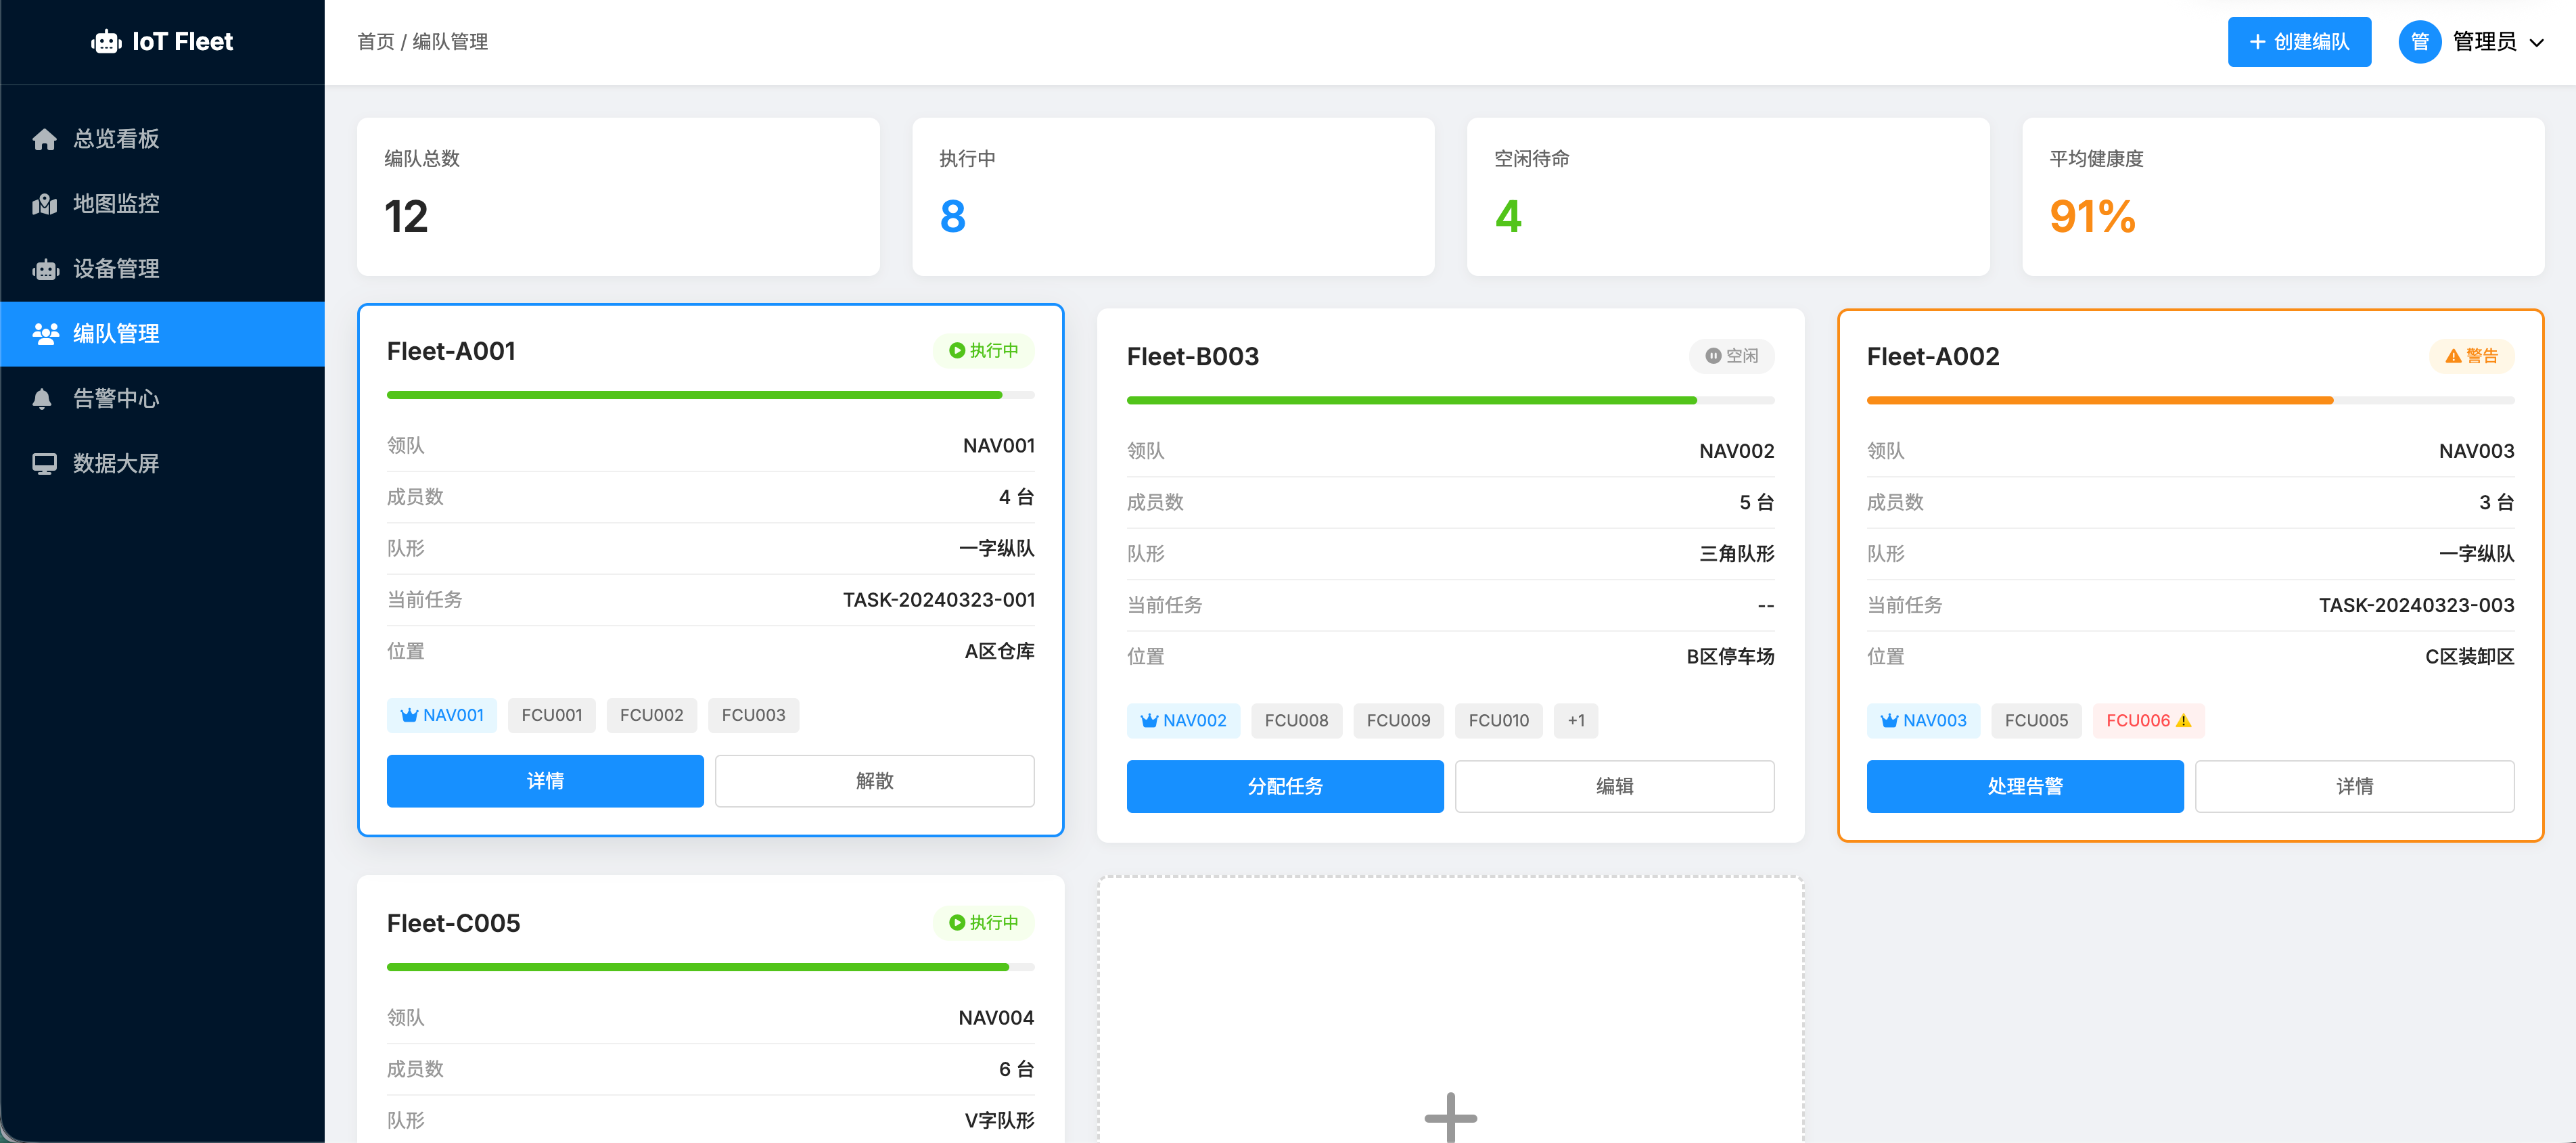Open 数据大屏 in the sidebar
This screenshot has width=2576, height=1143.
[162, 464]
